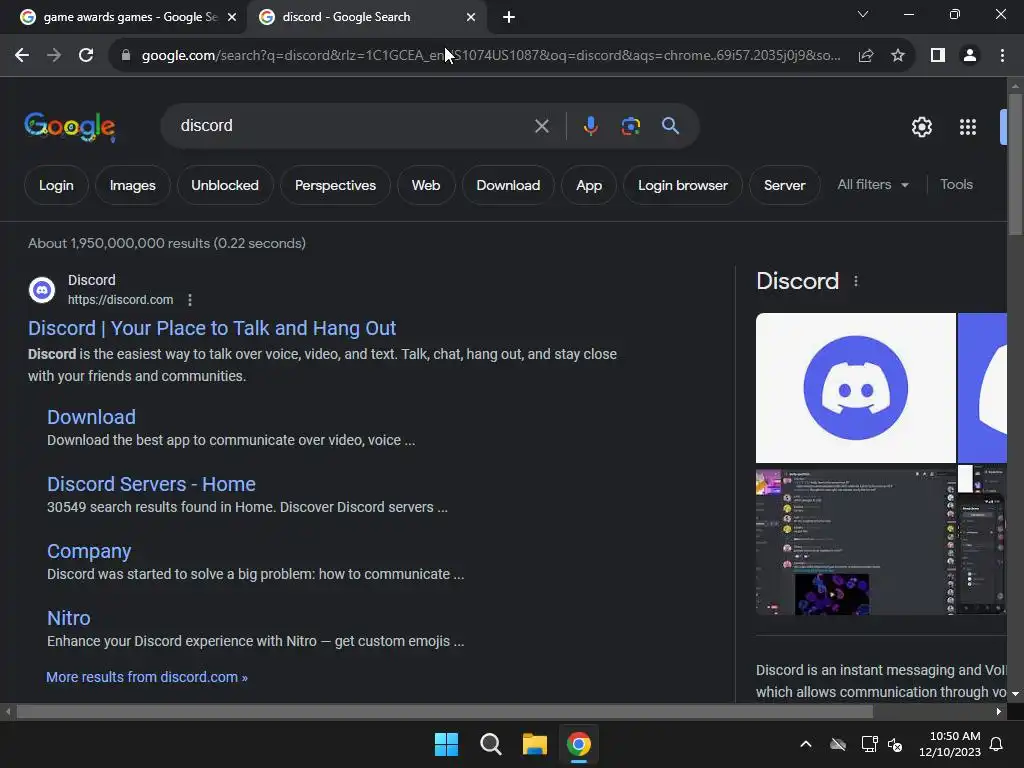
Task: Open the Chrome profile icon
Action: coord(970,56)
